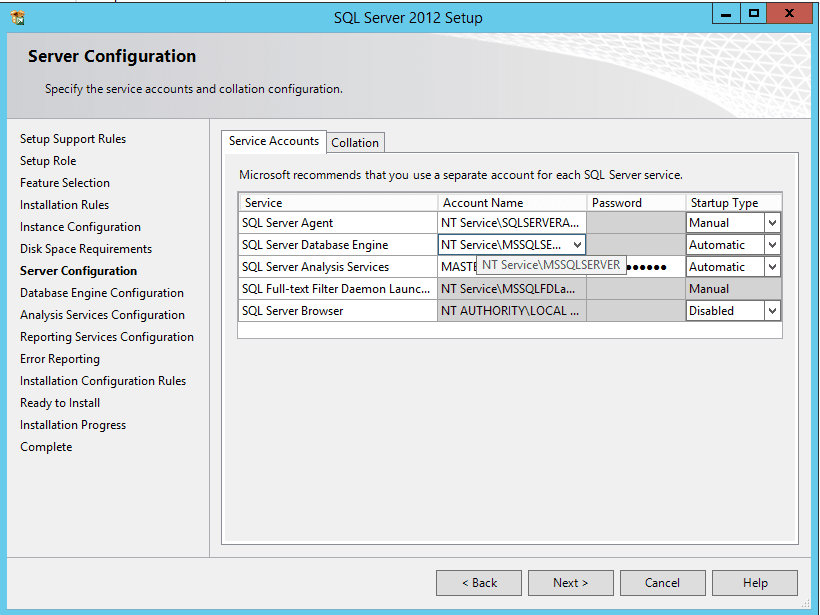Select Instance Configuration in the sidebar
This screenshot has width=820, height=615.
click(x=80, y=226)
